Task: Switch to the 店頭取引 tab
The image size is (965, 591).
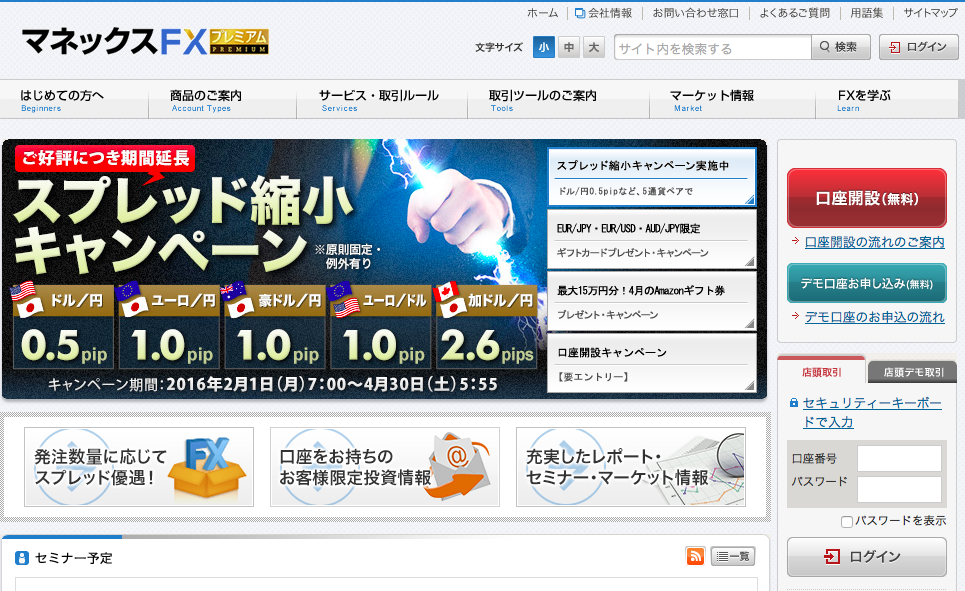Action: point(821,371)
